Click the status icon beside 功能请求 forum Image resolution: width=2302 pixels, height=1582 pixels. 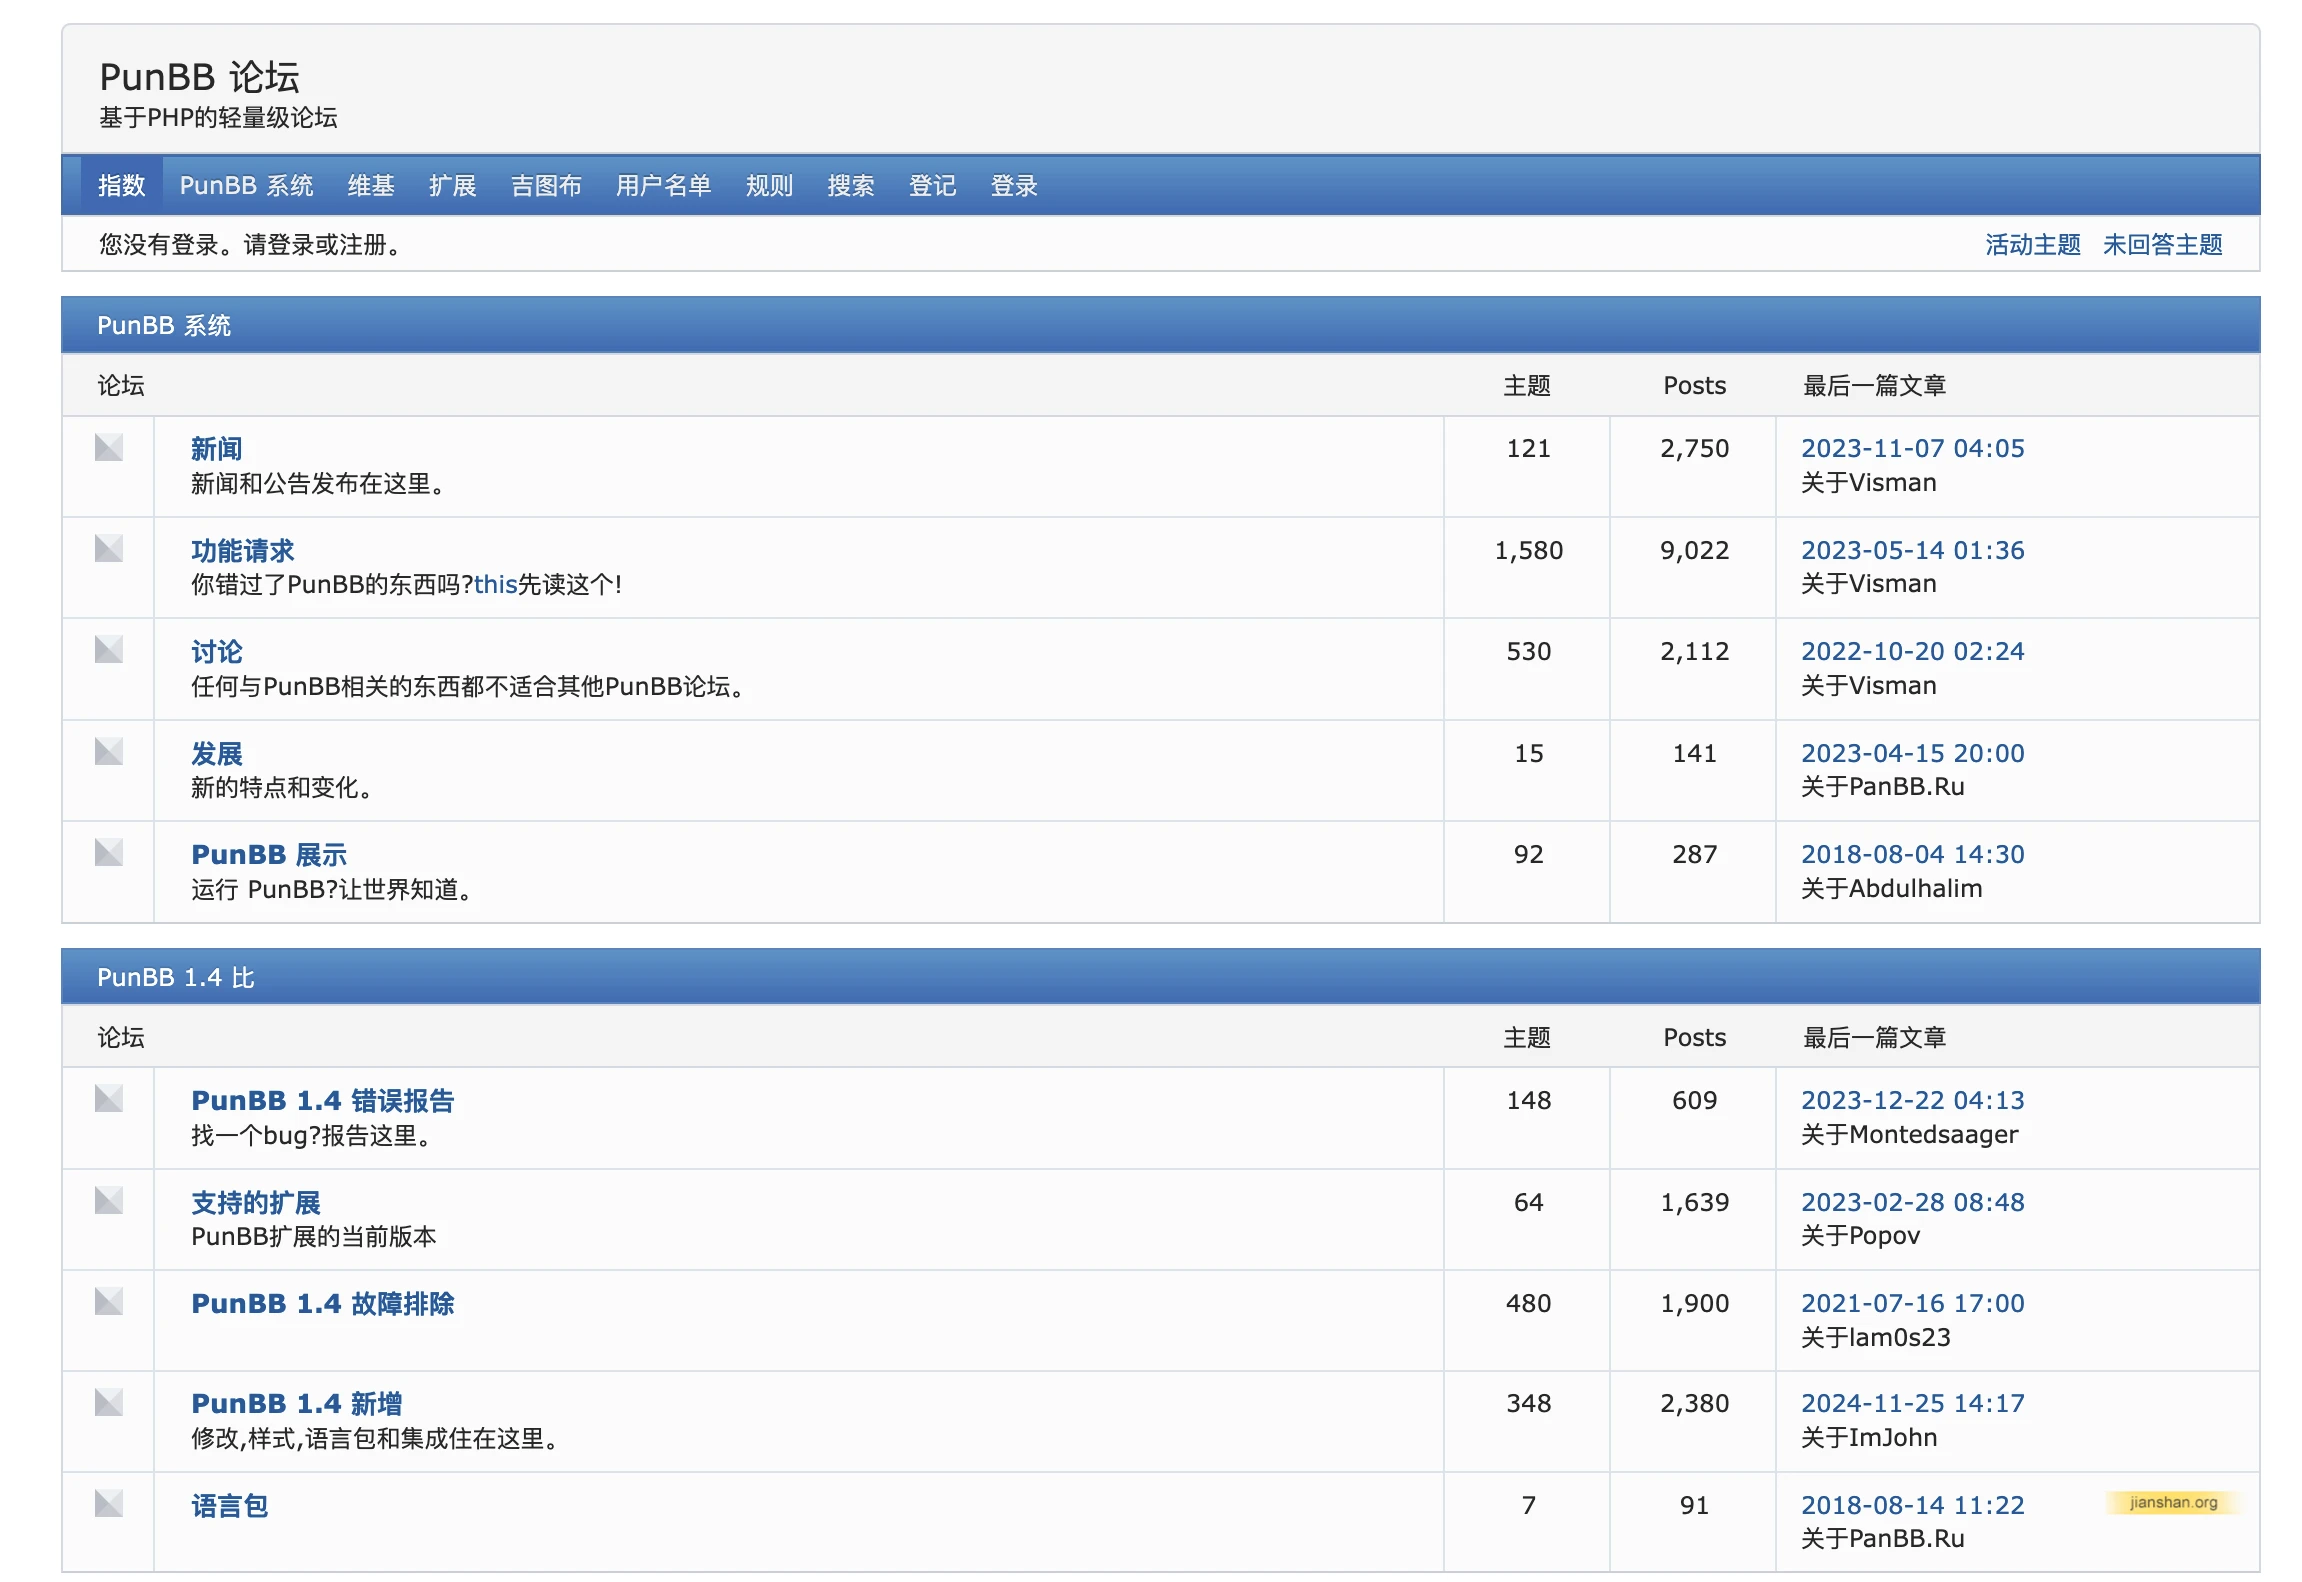point(109,548)
